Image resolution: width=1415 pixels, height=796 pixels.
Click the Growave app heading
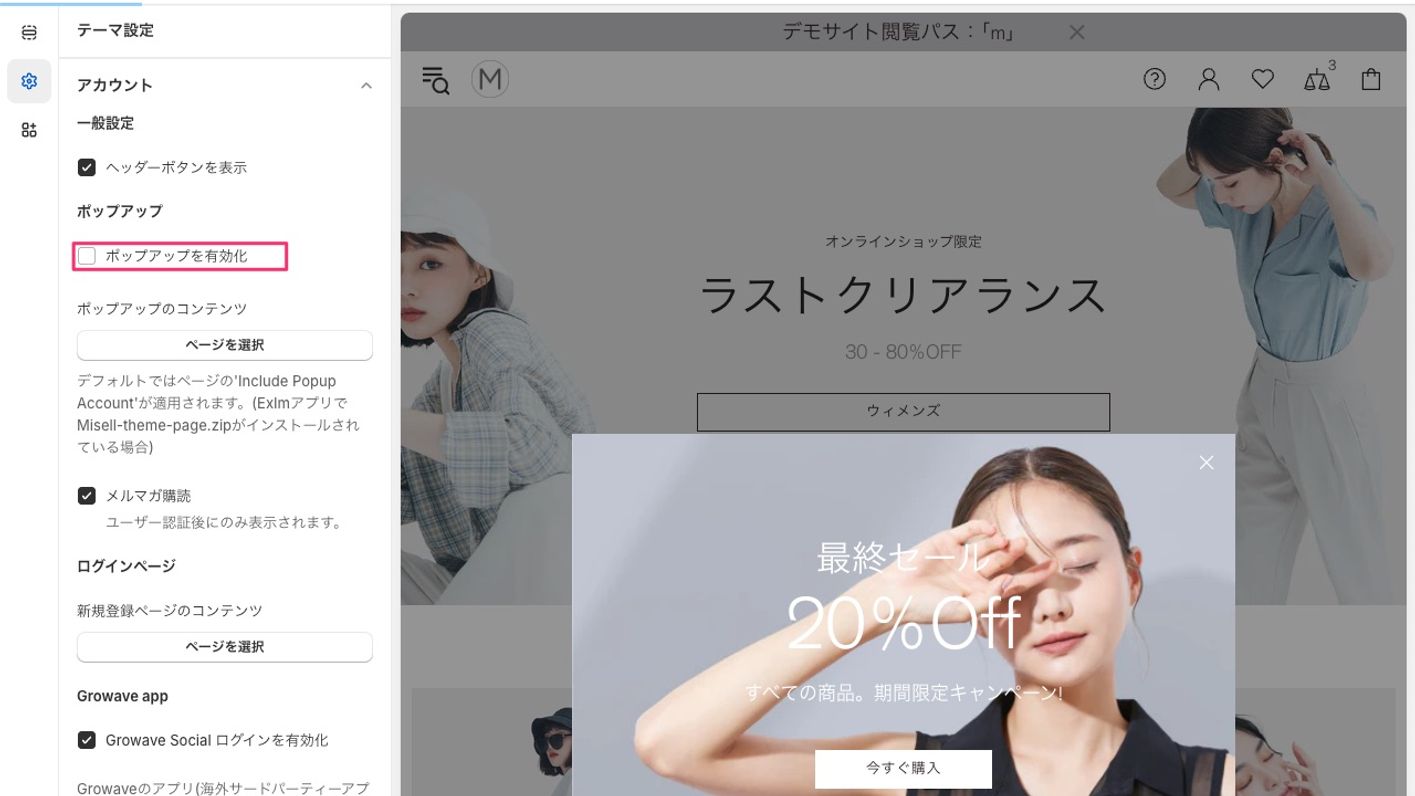point(122,696)
